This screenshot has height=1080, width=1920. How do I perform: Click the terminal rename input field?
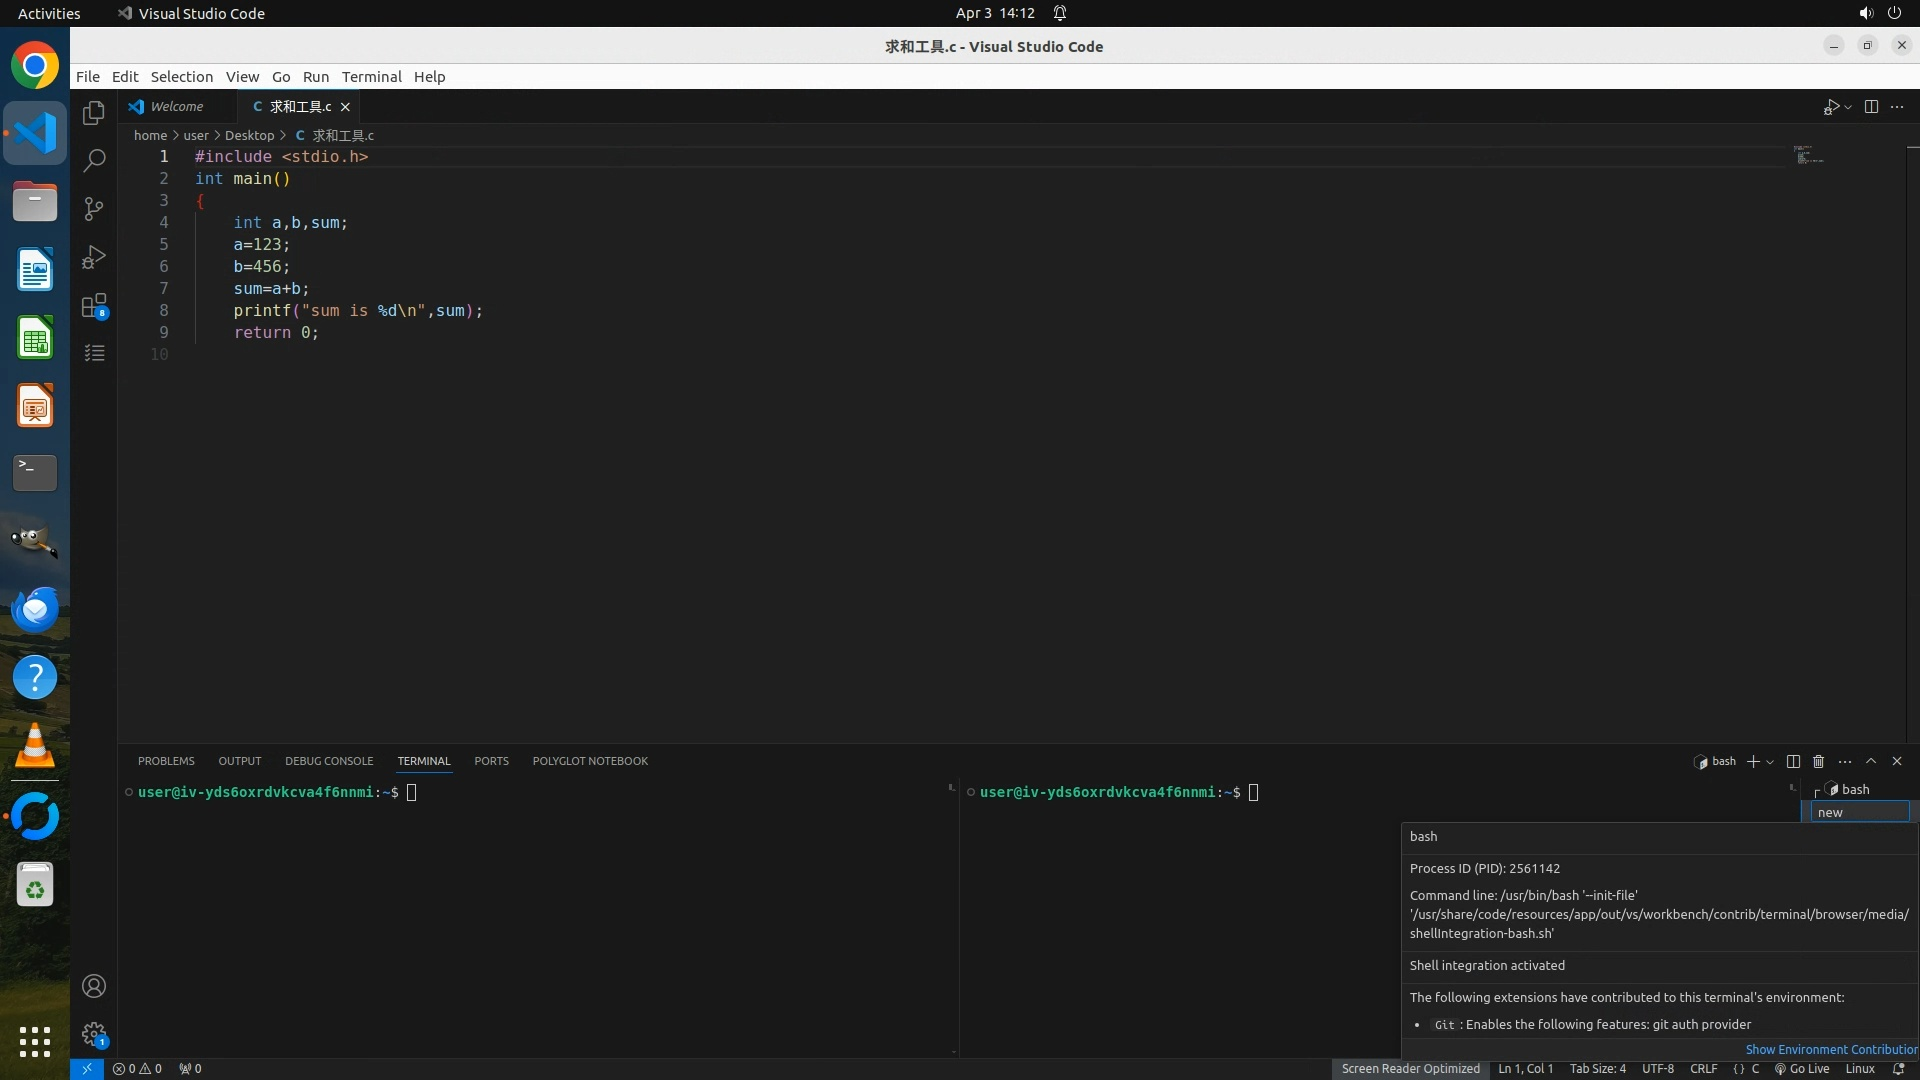point(1859,813)
